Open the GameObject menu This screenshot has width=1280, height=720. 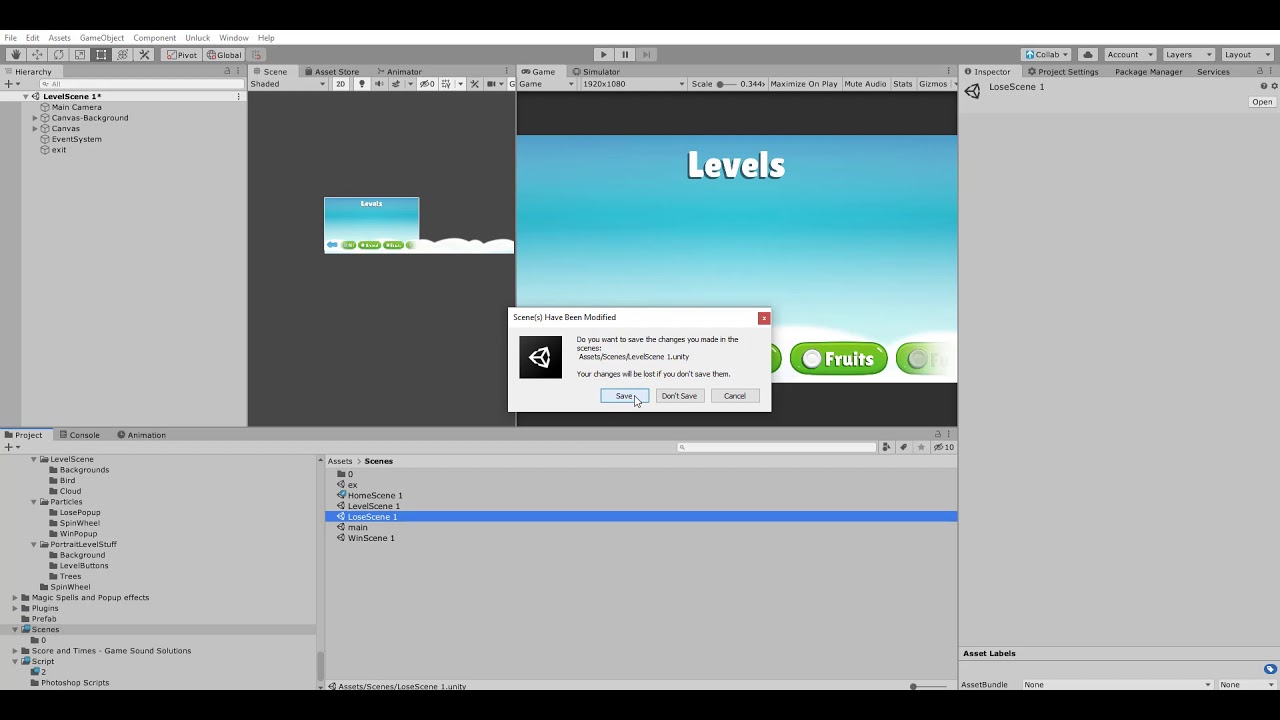102,38
